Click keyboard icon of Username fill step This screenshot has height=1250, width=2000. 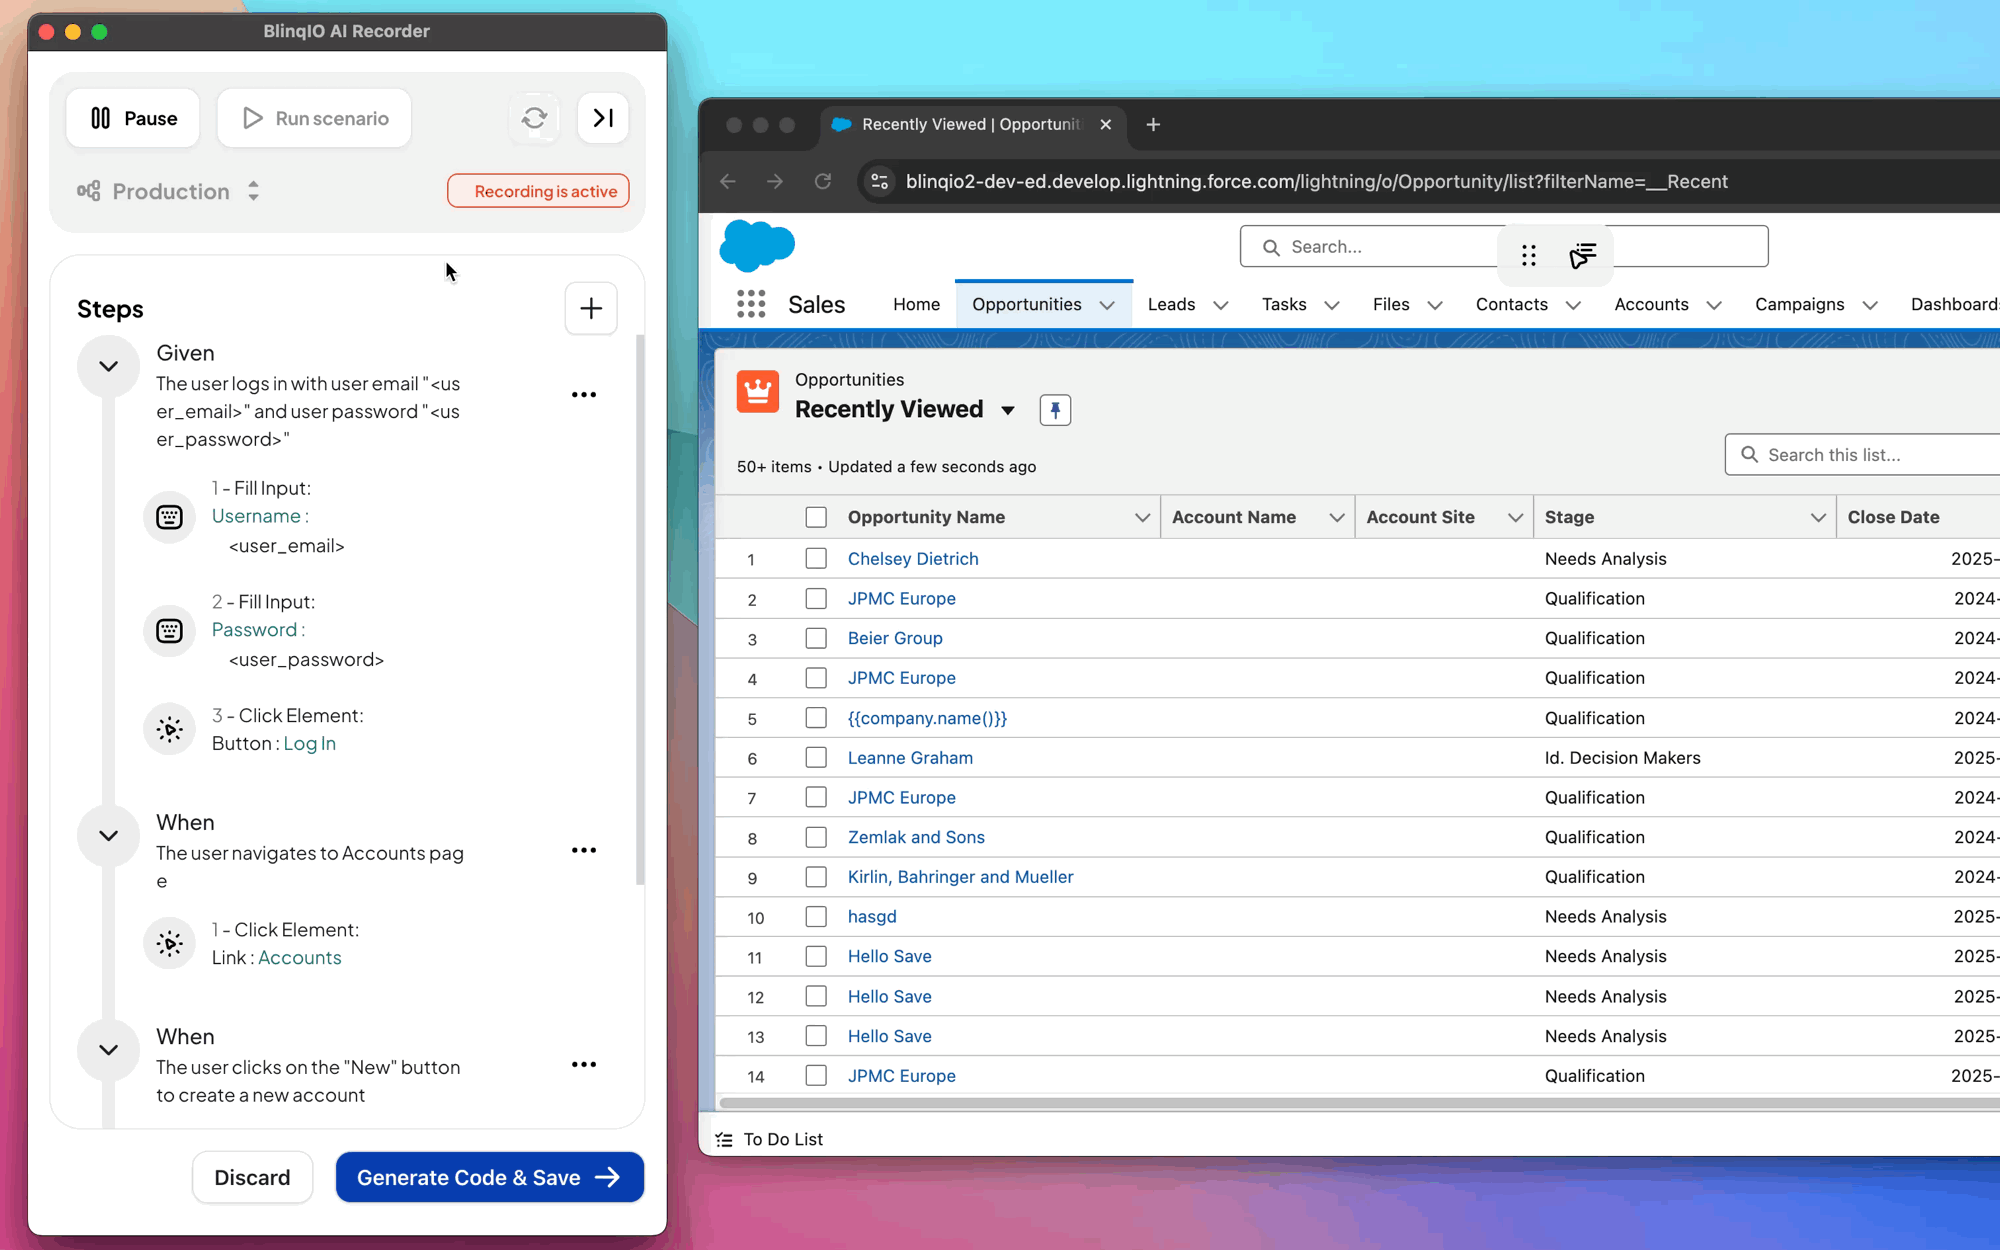tap(170, 517)
